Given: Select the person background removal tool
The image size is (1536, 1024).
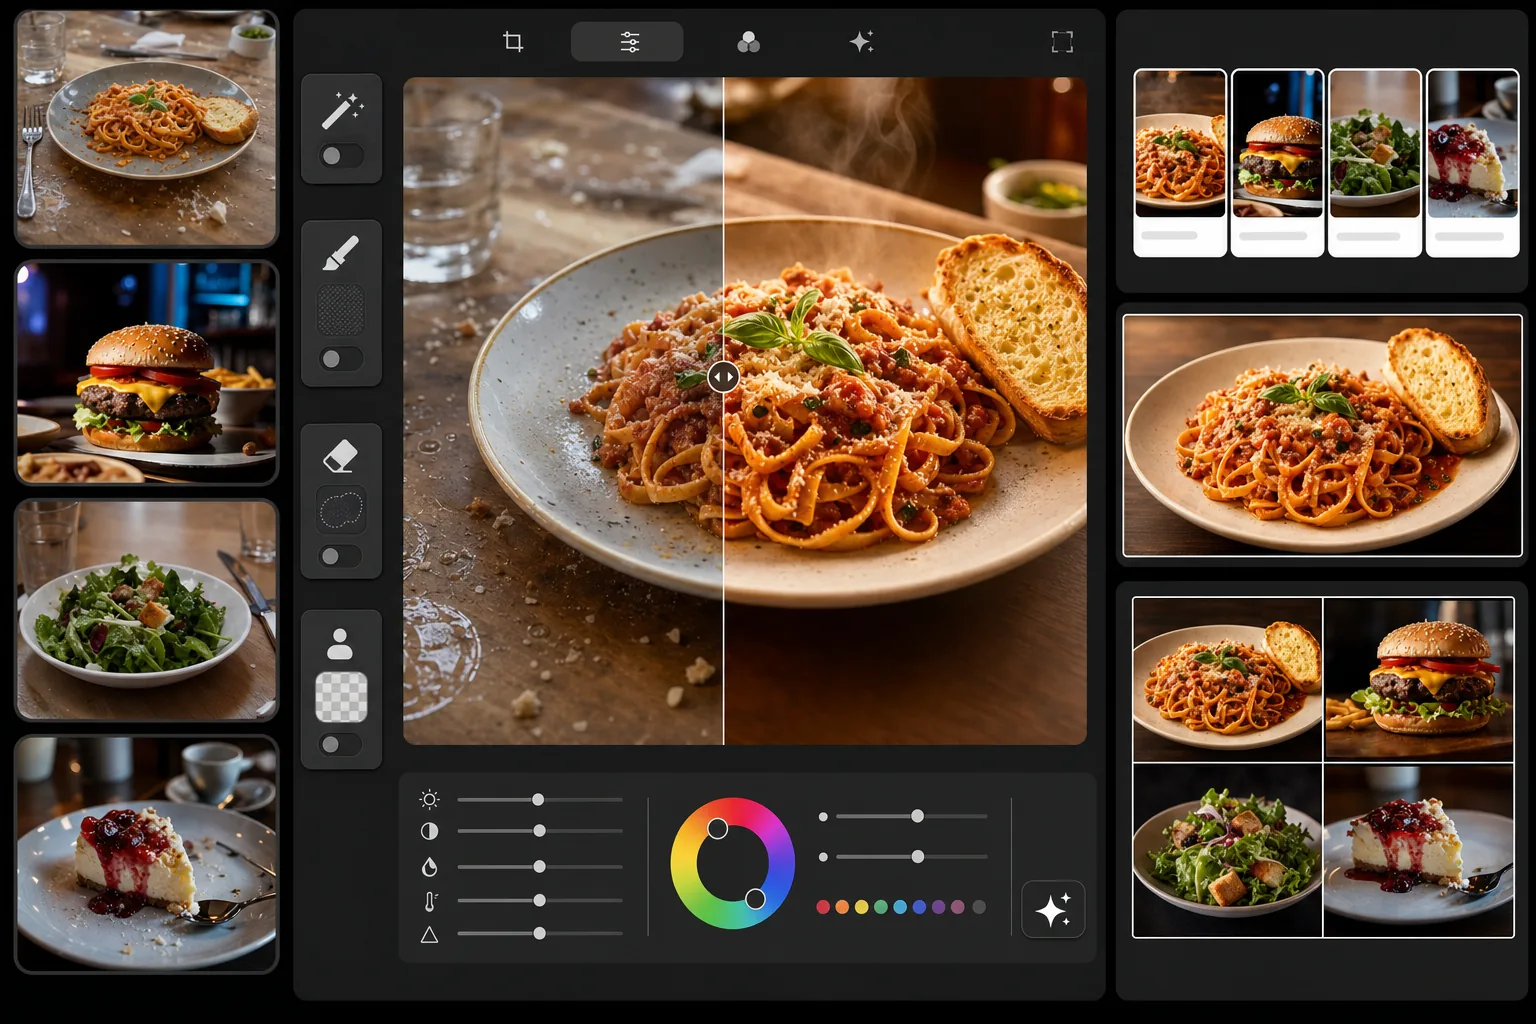Looking at the screenshot, I should click(x=340, y=644).
